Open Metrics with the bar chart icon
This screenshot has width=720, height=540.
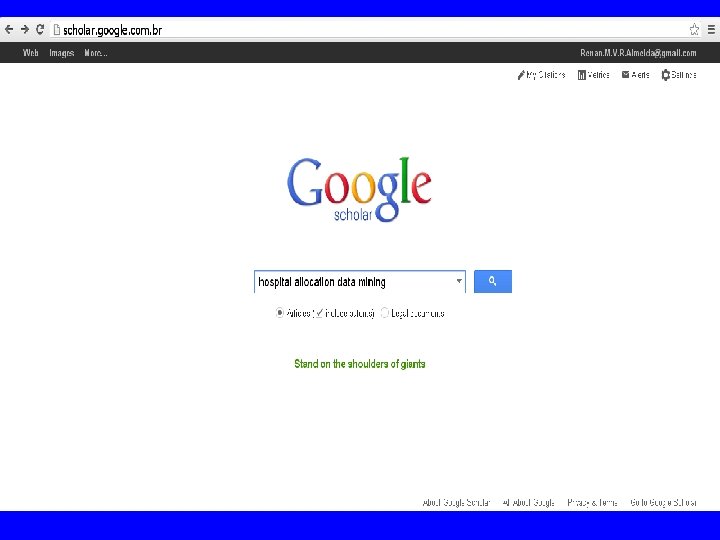click(x=593, y=75)
